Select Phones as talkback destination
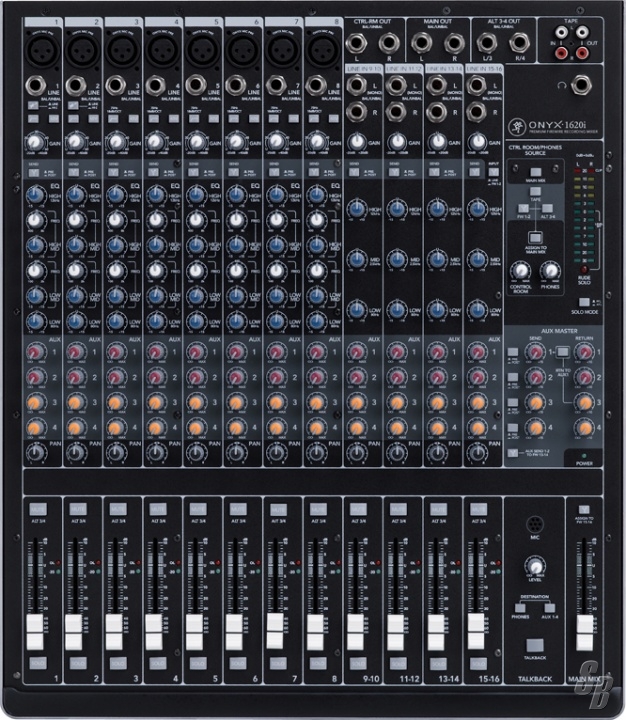This screenshot has width=626, height=720. tap(520, 606)
